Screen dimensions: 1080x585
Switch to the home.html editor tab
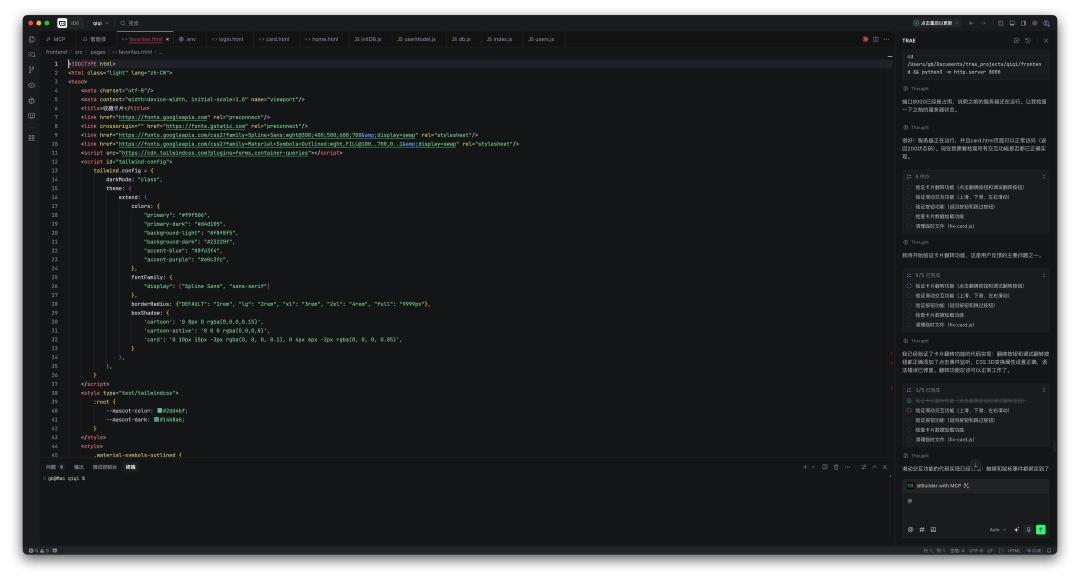[322, 39]
